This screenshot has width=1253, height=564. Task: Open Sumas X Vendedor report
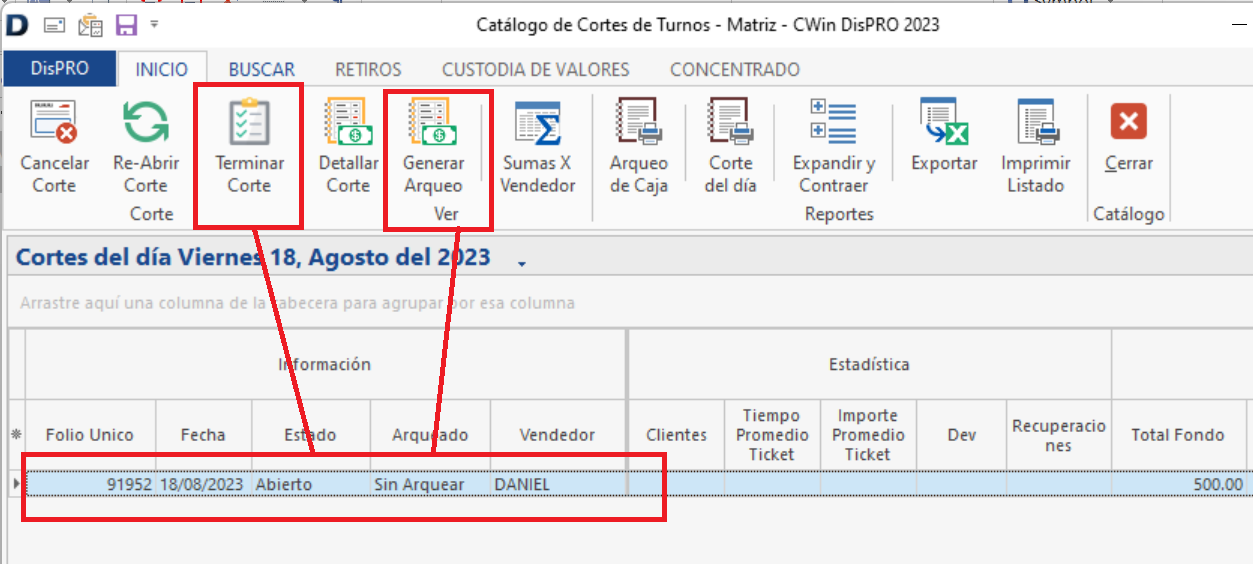tap(538, 145)
